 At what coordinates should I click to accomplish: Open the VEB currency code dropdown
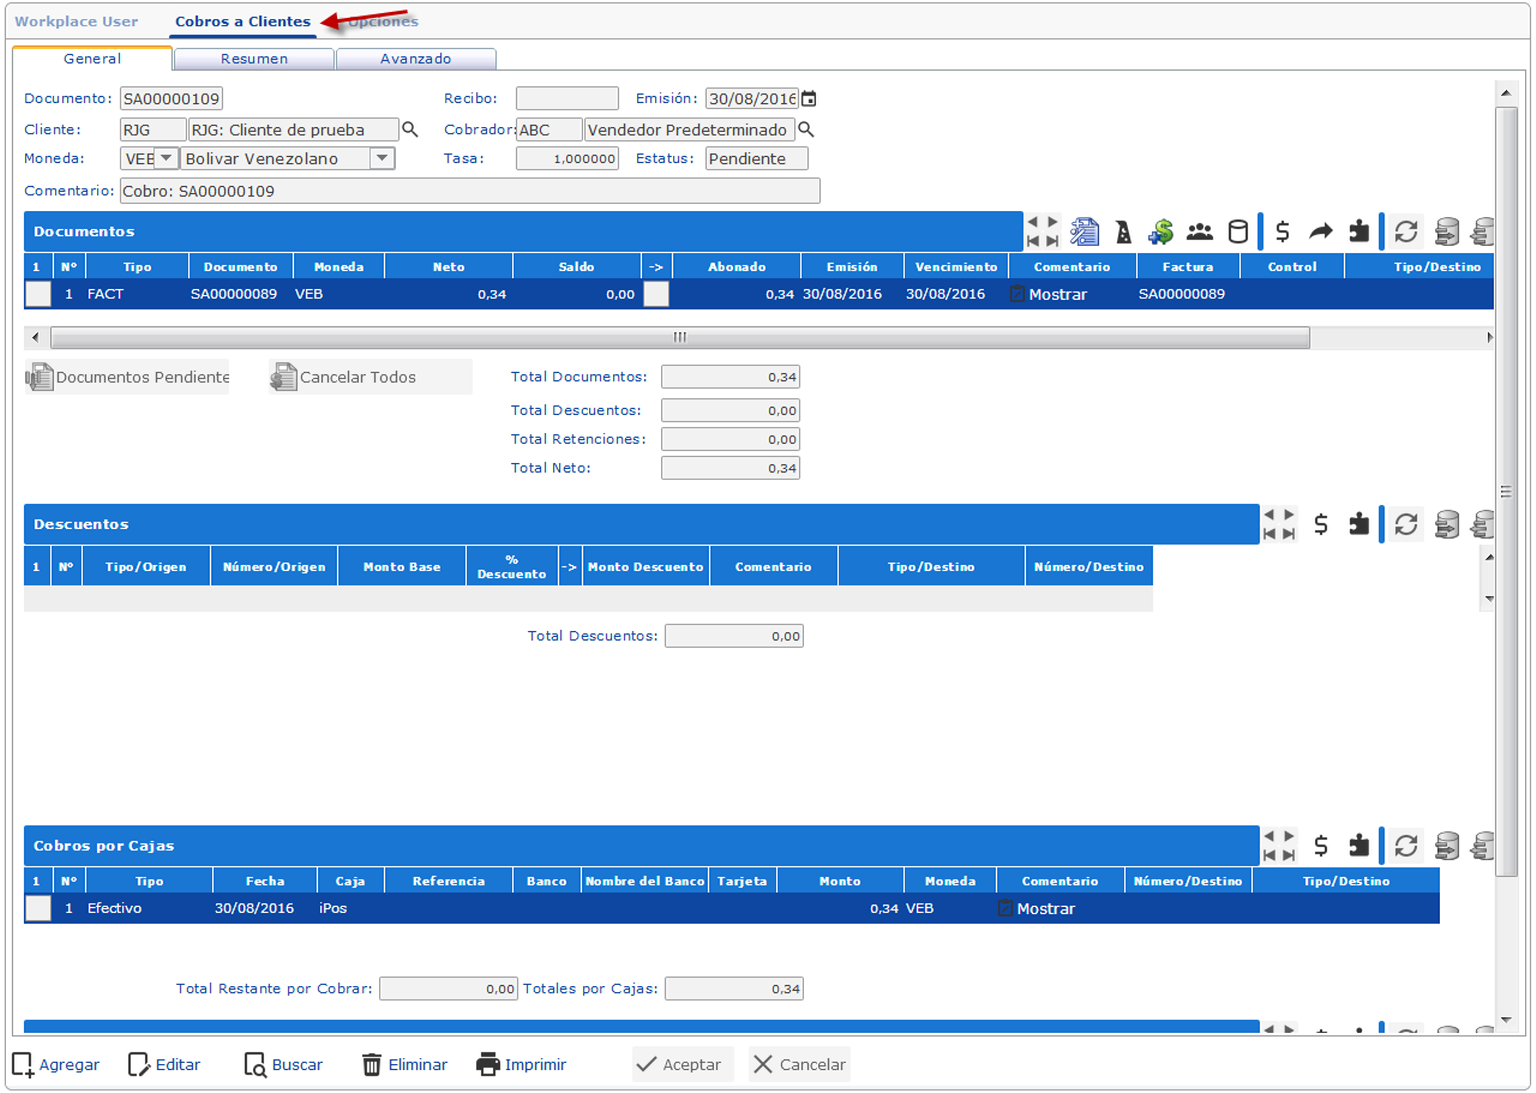coord(166,158)
